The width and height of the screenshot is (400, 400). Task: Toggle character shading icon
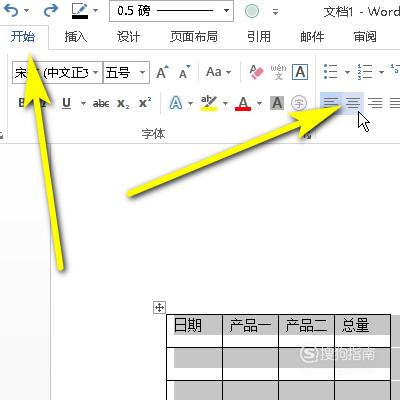[277, 103]
